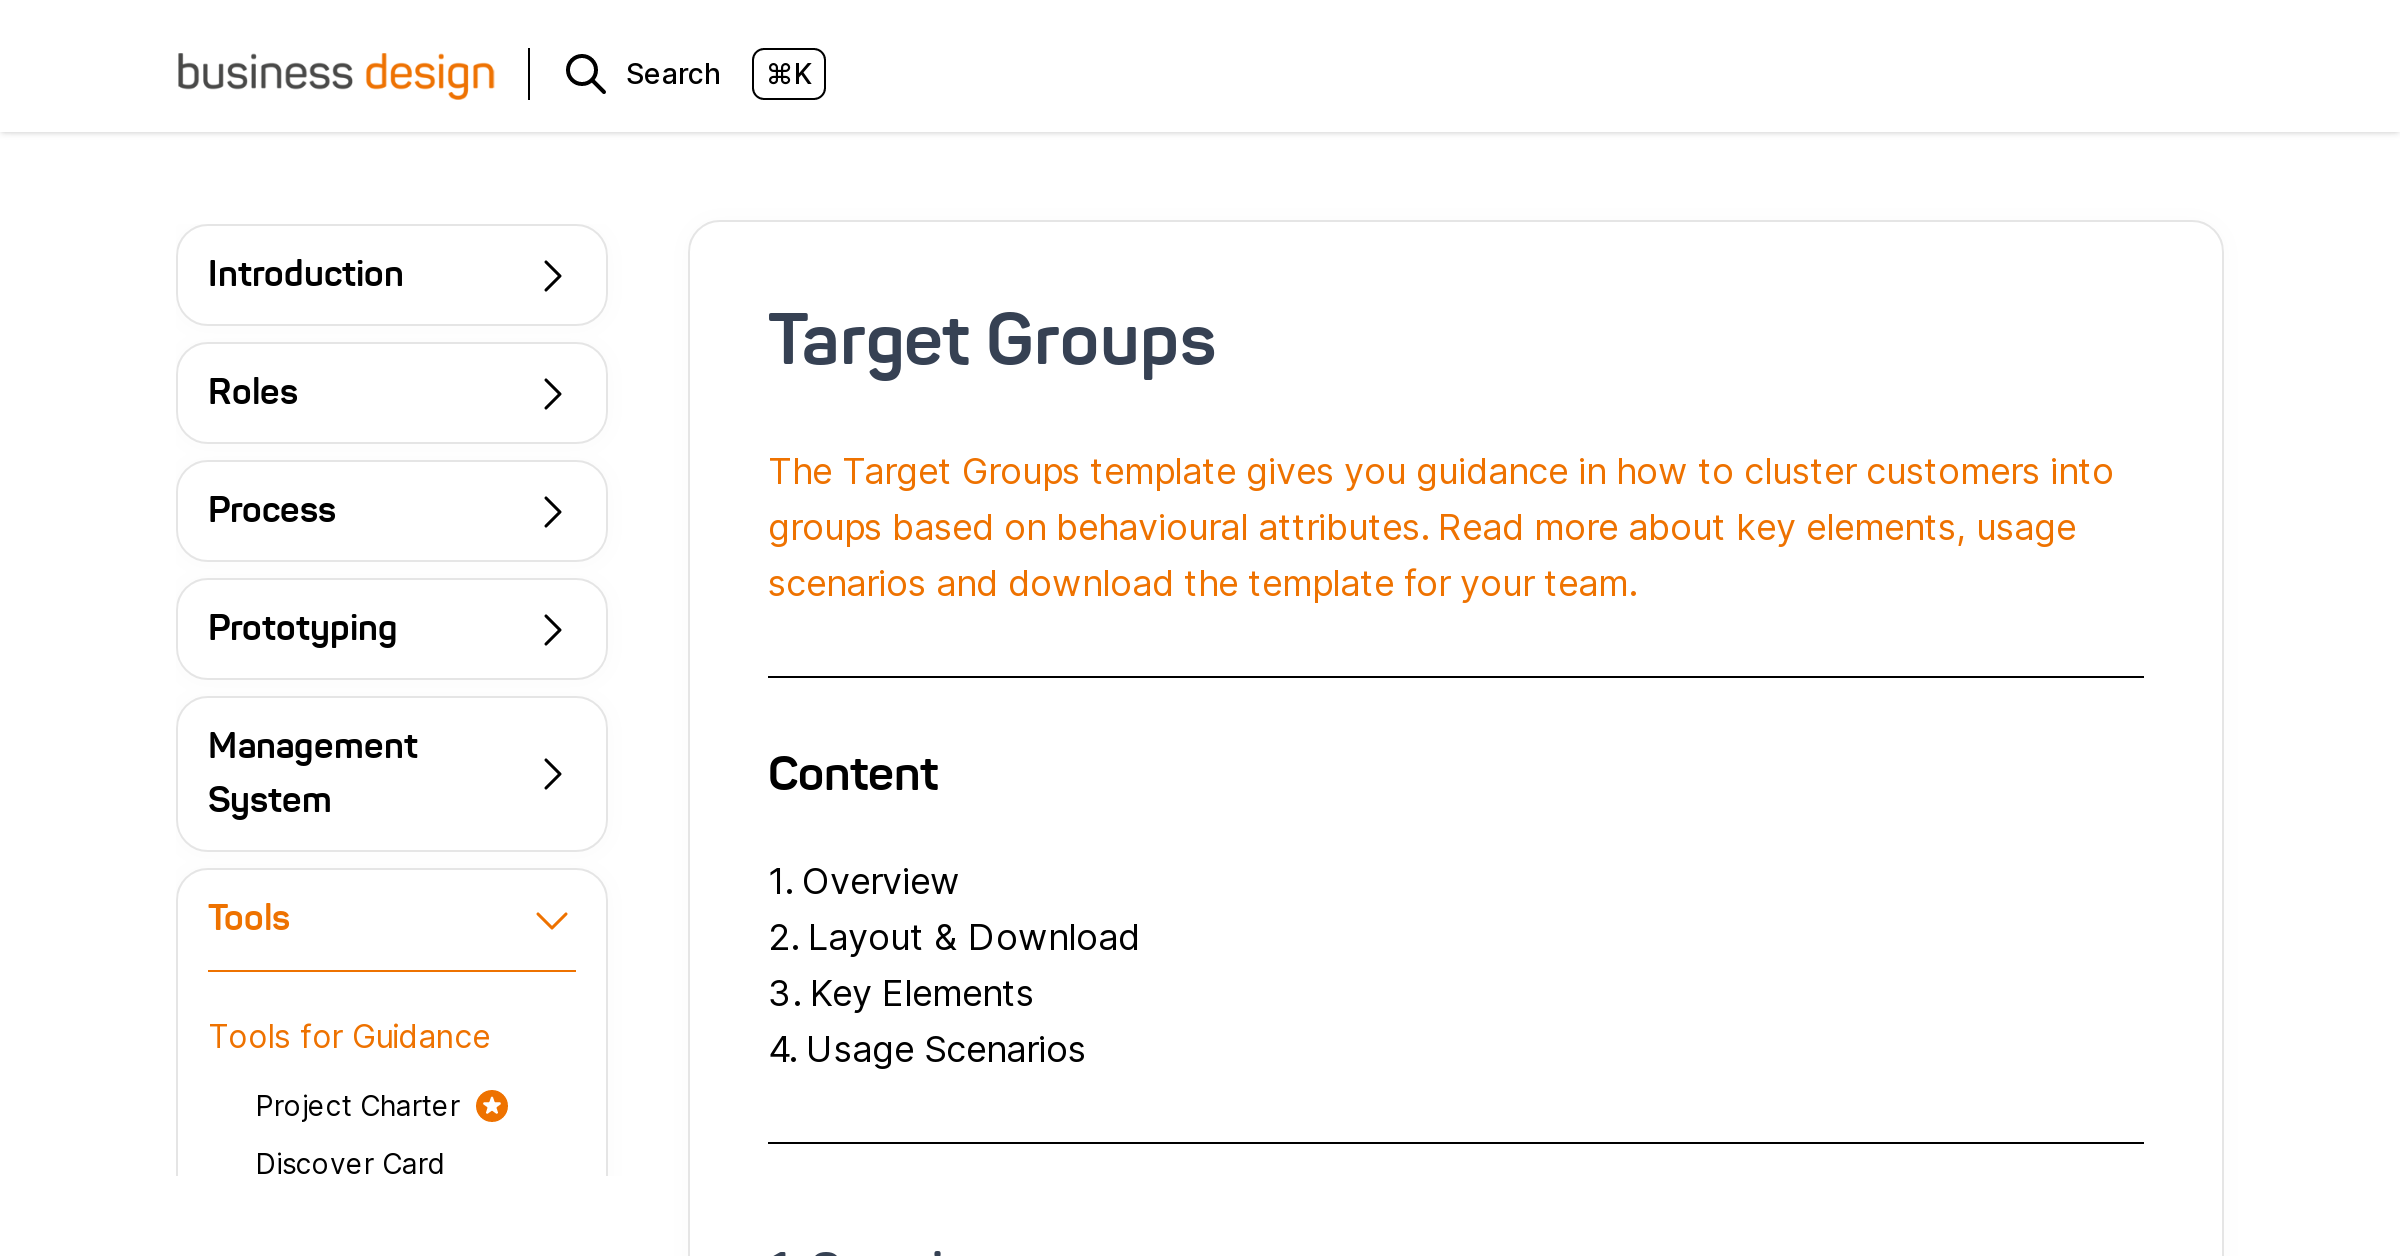Click the premium star badge beside Project Charter
This screenshot has width=2400, height=1256.
pyautogui.click(x=490, y=1106)
